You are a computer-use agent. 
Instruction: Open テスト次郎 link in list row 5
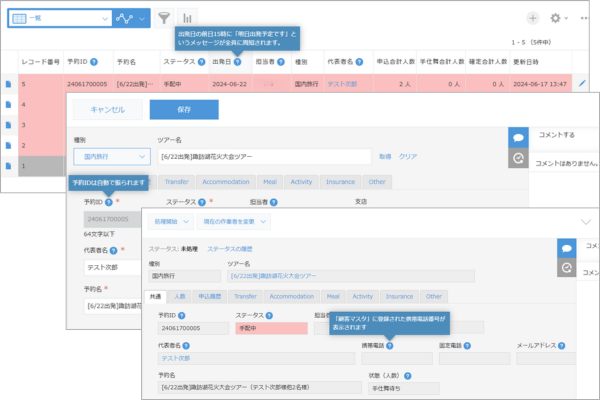pos(342,84)
